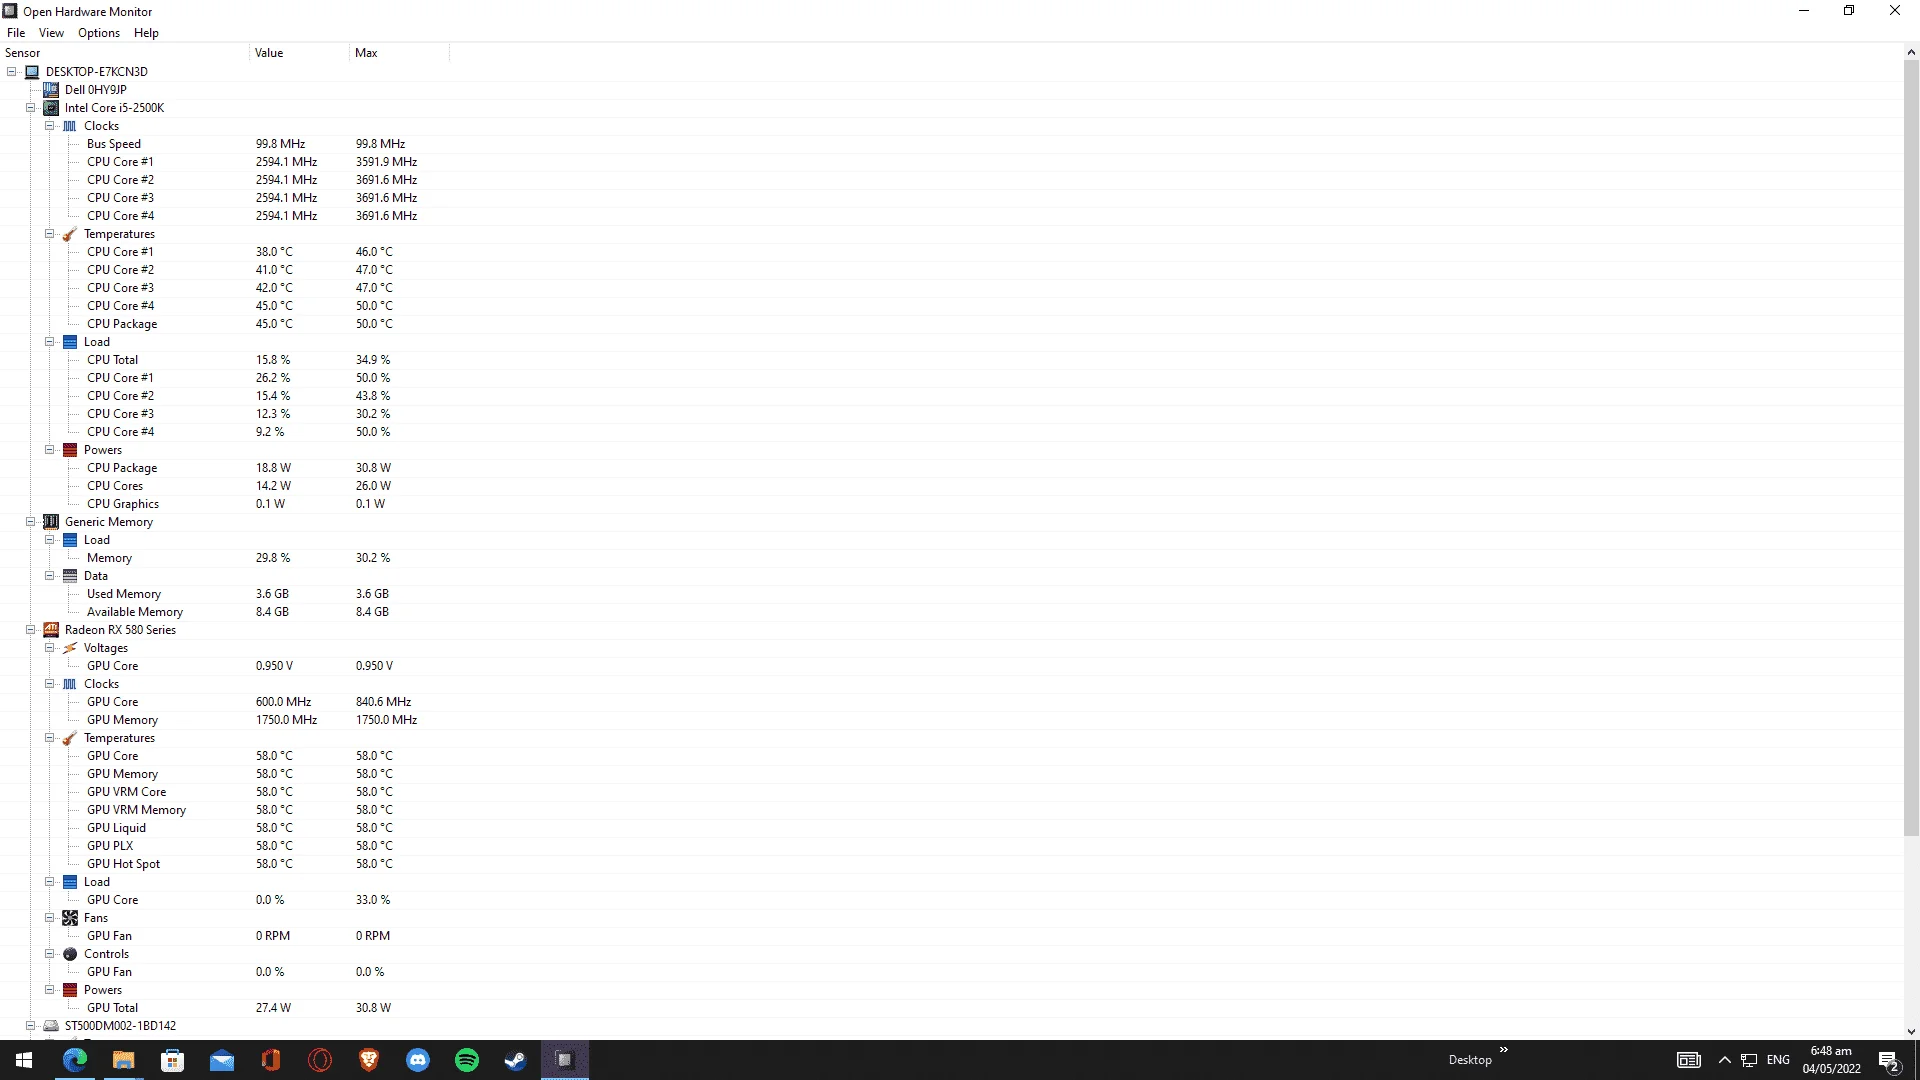Collapse the Intel Core i5-2500K node

(x=31, y=108)
